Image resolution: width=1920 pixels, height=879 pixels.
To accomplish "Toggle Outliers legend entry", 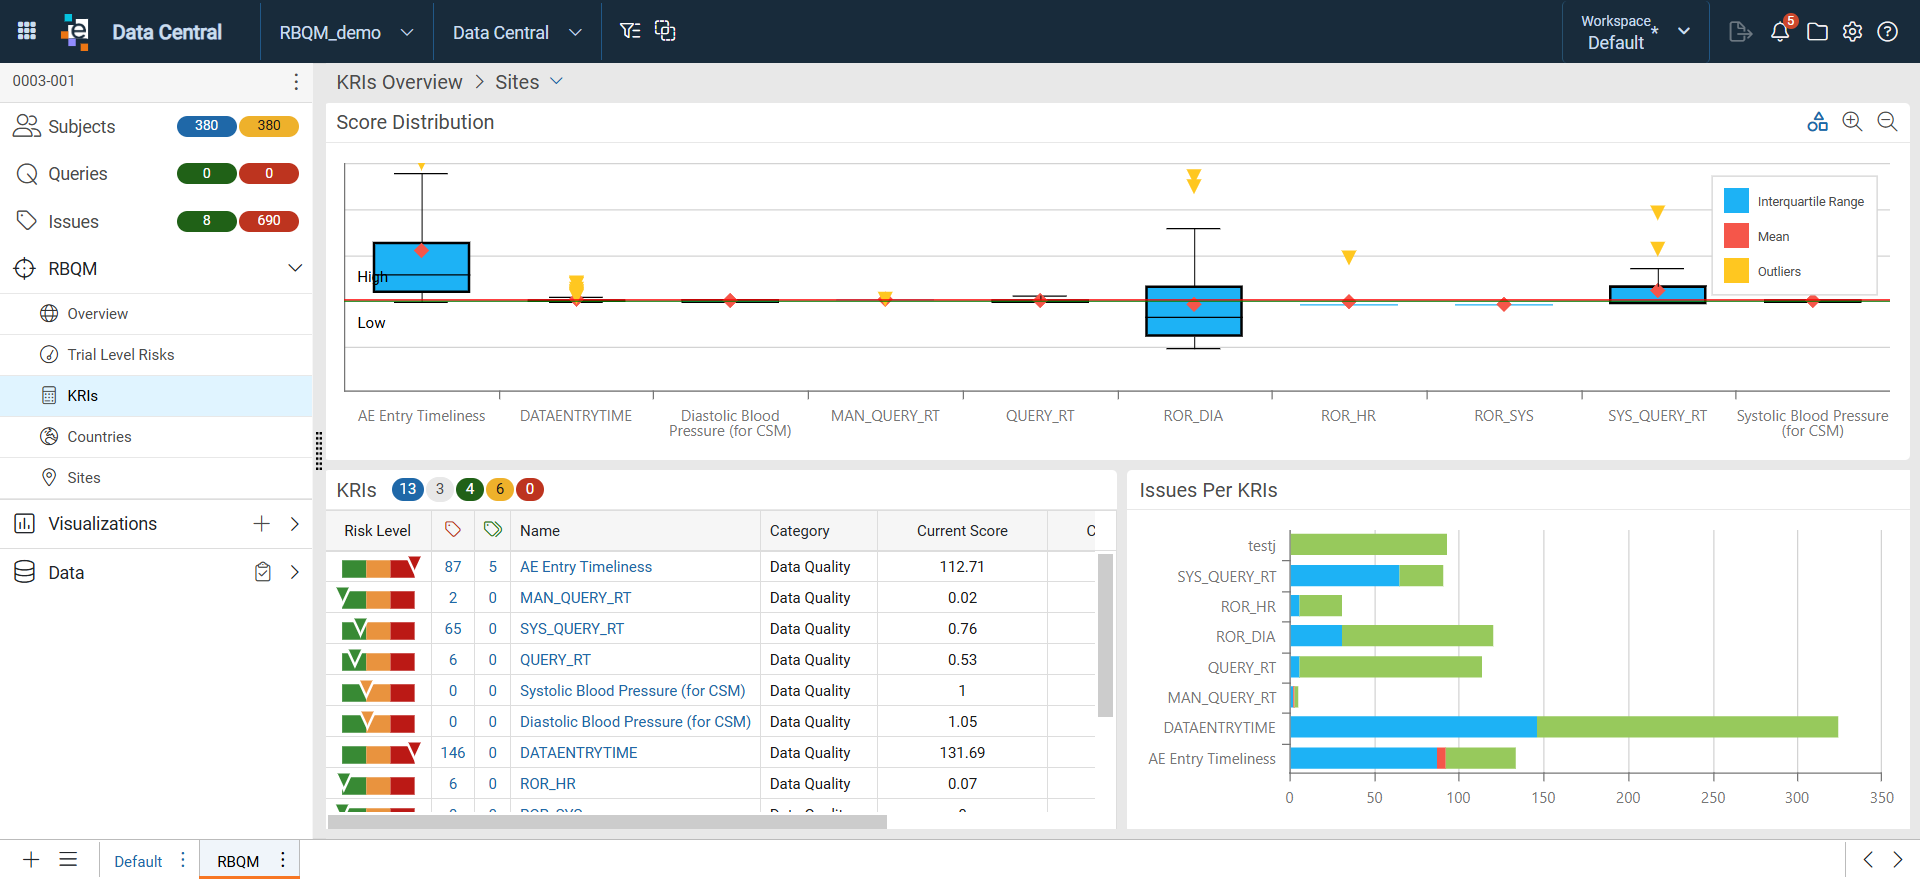I will pyautogui.click(x=1762, y=271).
